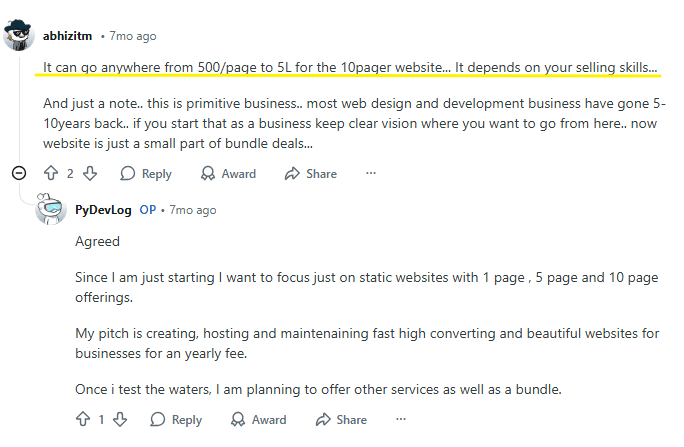Click PyDevLog's avatar image
Viewport: 684px width, 447px height.
coord(51,210)
